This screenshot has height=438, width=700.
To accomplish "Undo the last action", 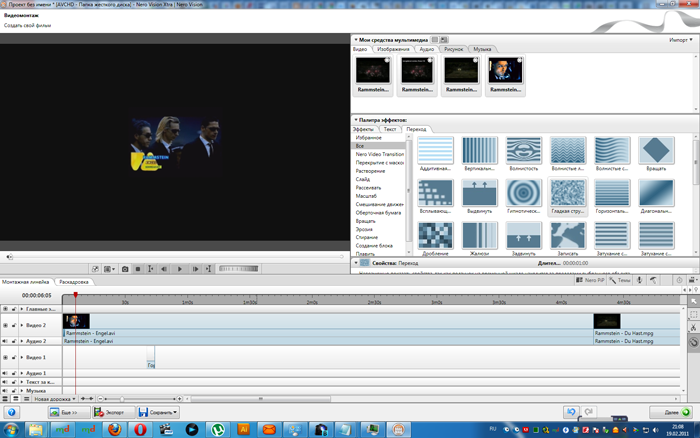I will tap(571, 412).
